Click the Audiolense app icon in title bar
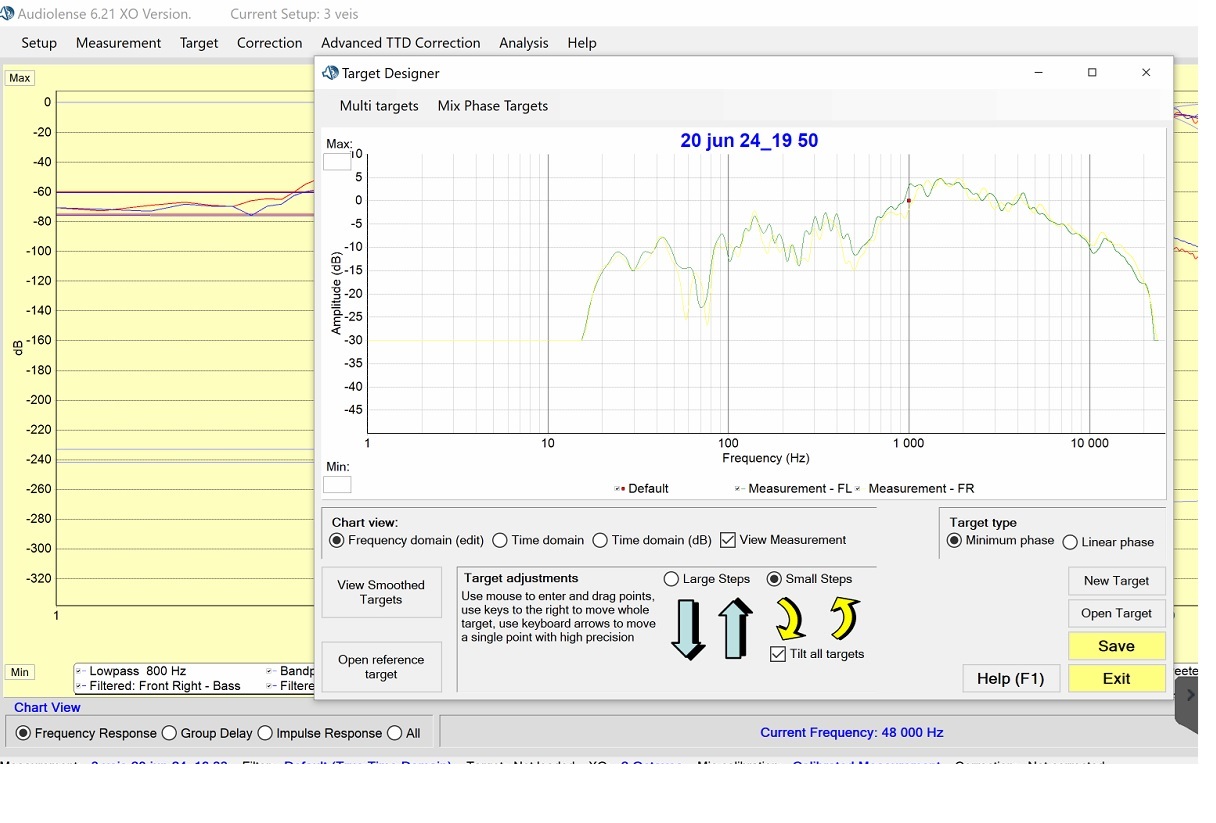 [x=8, y=14]
